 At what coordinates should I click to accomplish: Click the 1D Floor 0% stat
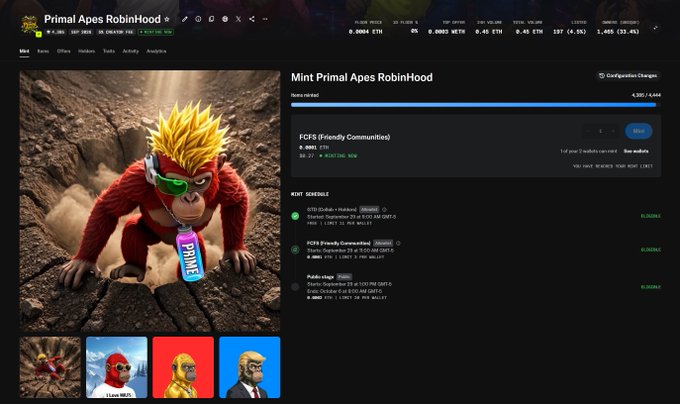tap(406, 27)
